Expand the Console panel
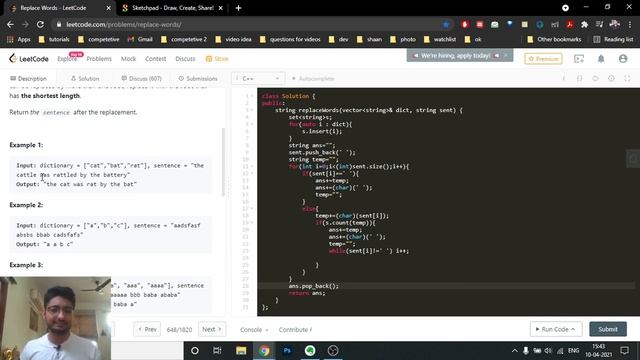Image resolution: width=640 pixels, height=360 pixels. (x=254, y=329)
